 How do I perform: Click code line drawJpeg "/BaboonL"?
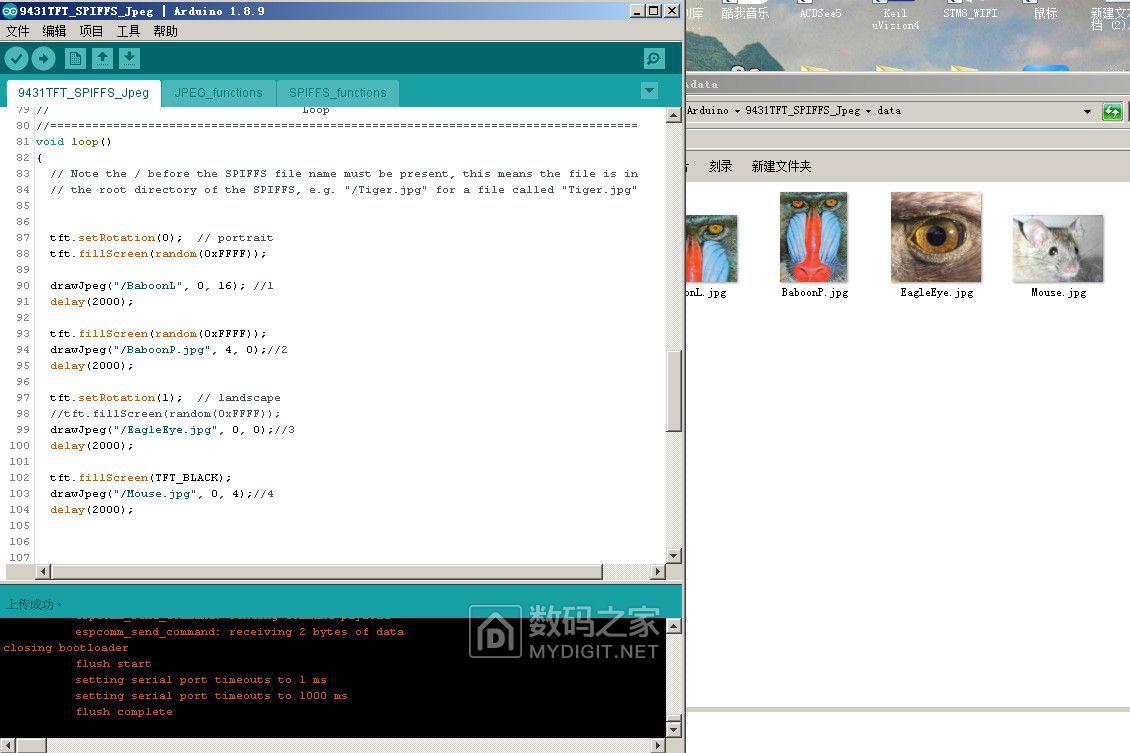(x=161, y=286)
